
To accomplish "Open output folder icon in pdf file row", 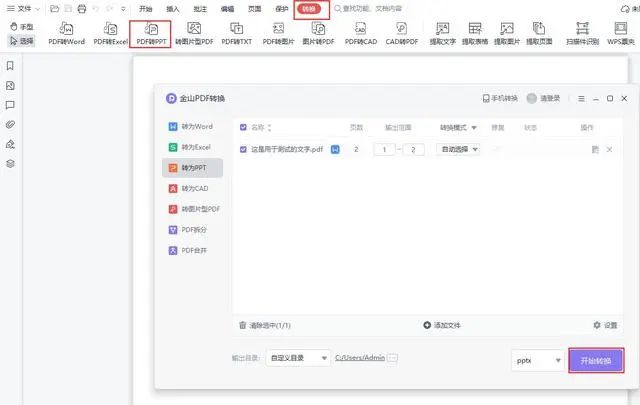I will [595, 149].
